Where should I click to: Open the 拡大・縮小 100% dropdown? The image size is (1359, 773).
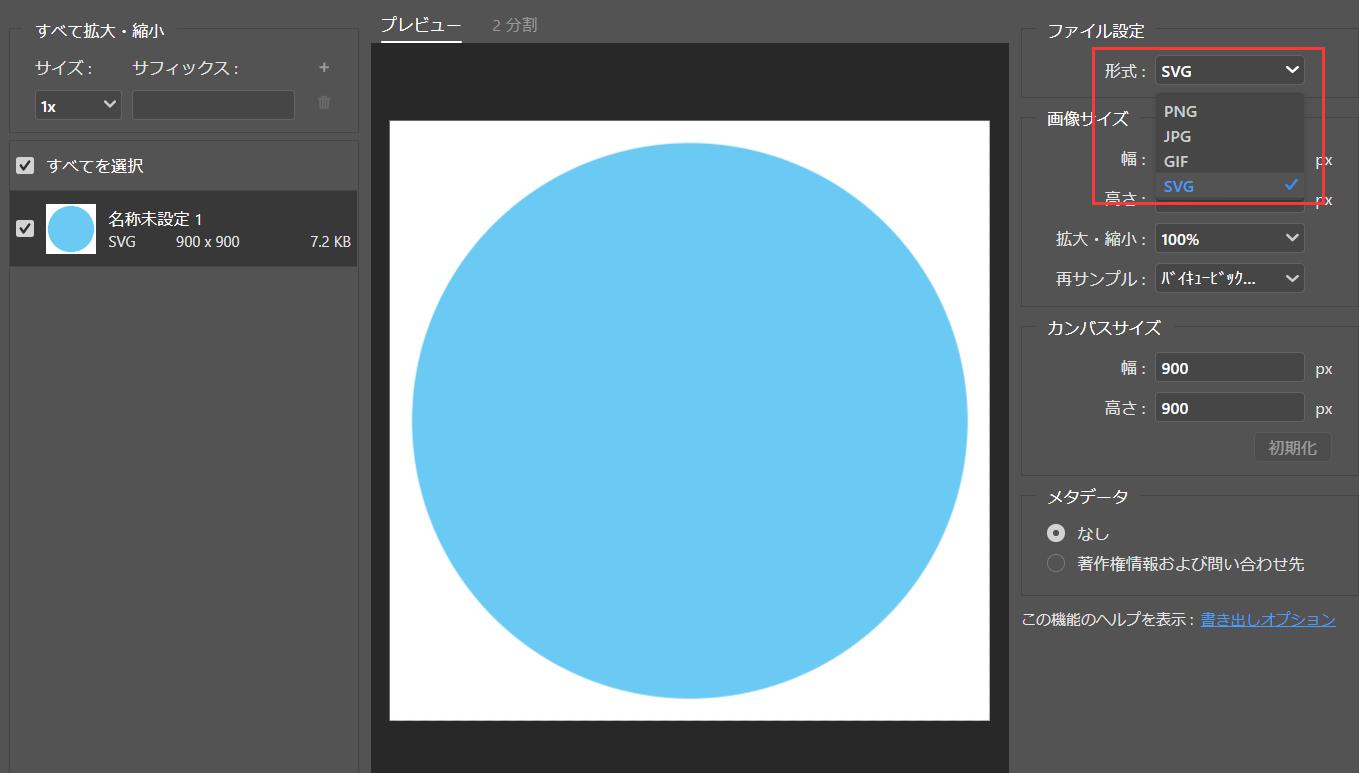(x=1229, y=239)
